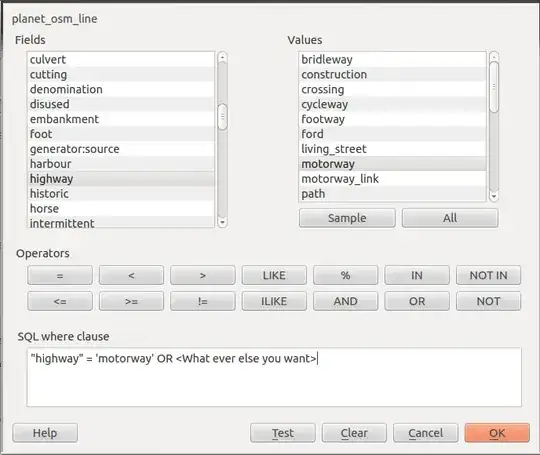Viewport: 540px width, 455px height.
Task: Click the NOT operator button
Action: 488,301
